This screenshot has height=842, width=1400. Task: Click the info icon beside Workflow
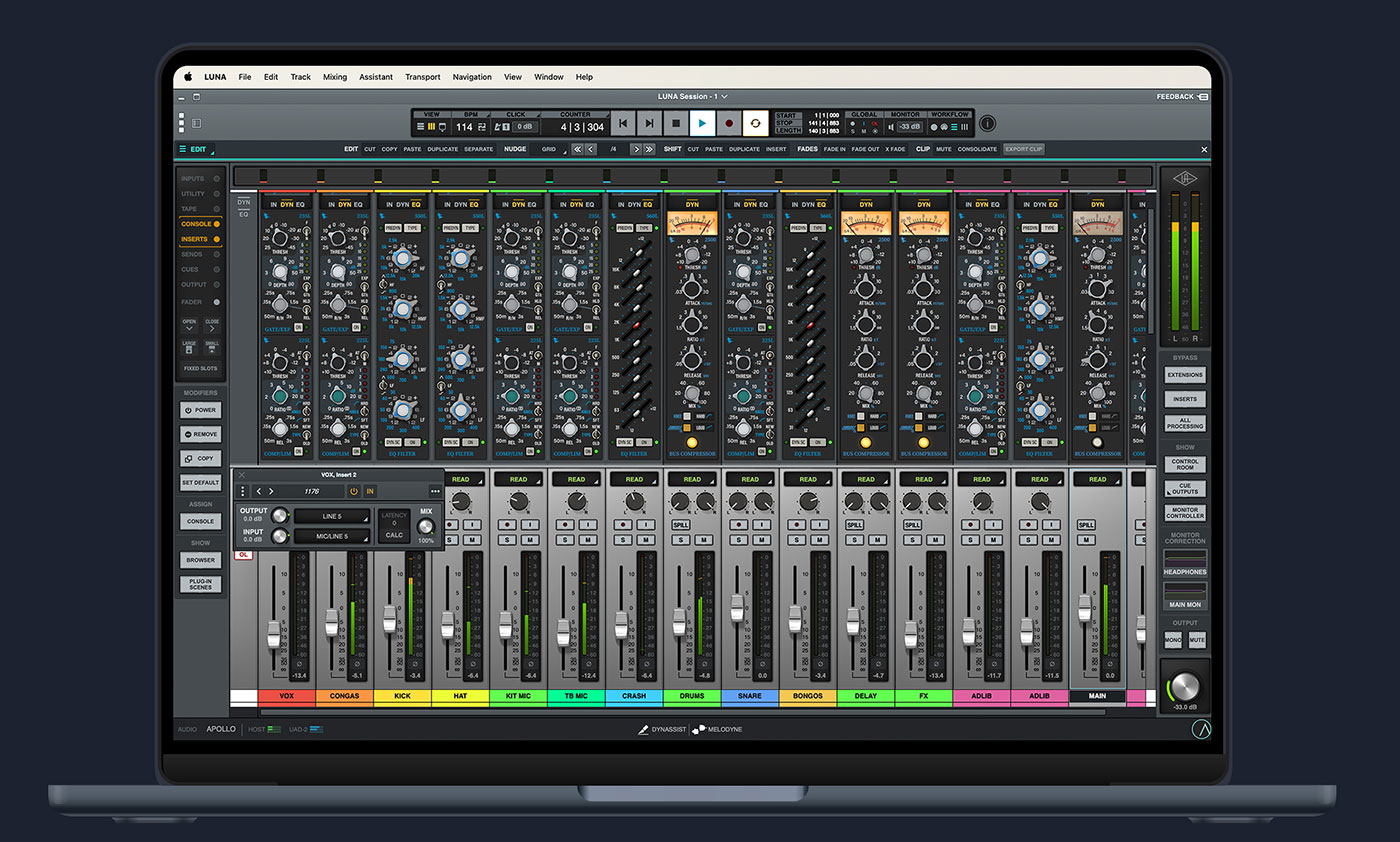tap(987, 123)
